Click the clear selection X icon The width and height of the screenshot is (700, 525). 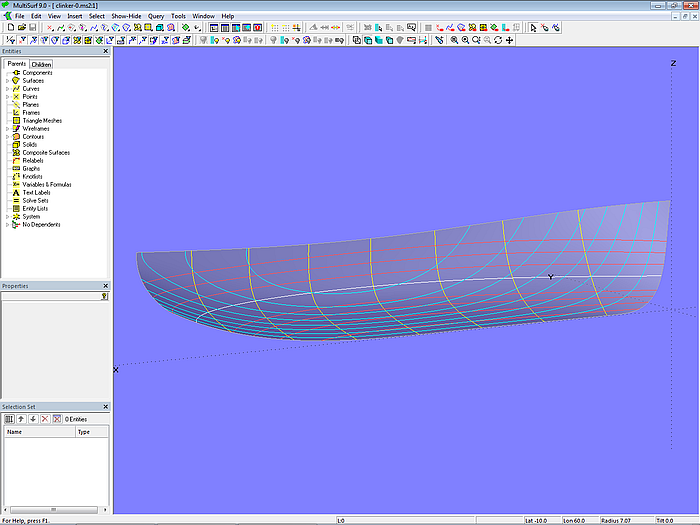tap(56, 419)
